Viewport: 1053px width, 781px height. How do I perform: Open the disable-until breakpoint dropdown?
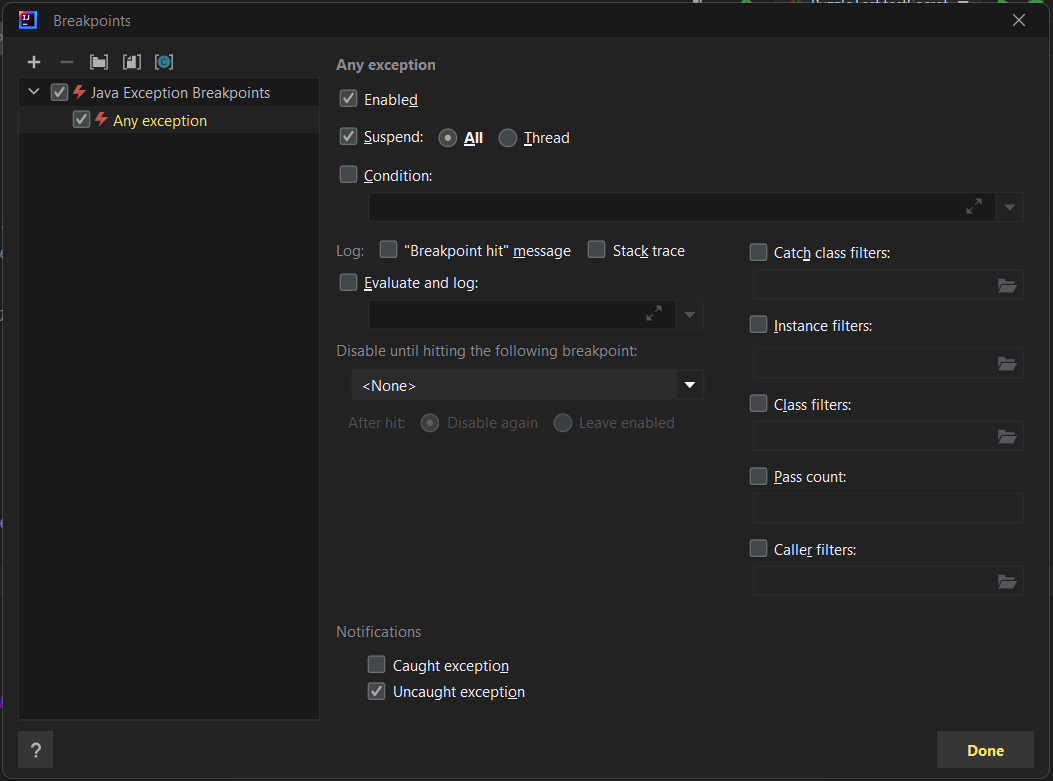pyautogui.click(x=689, y=385)
